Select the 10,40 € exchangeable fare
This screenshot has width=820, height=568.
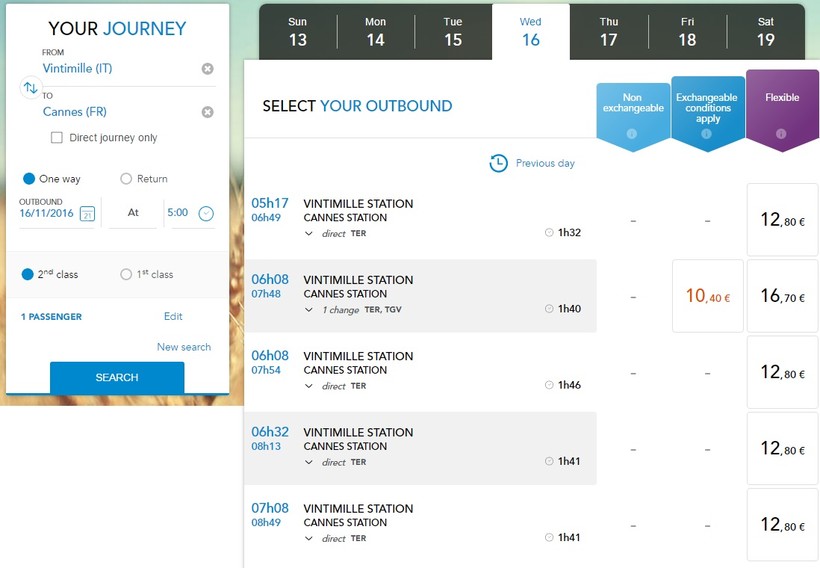708,296
